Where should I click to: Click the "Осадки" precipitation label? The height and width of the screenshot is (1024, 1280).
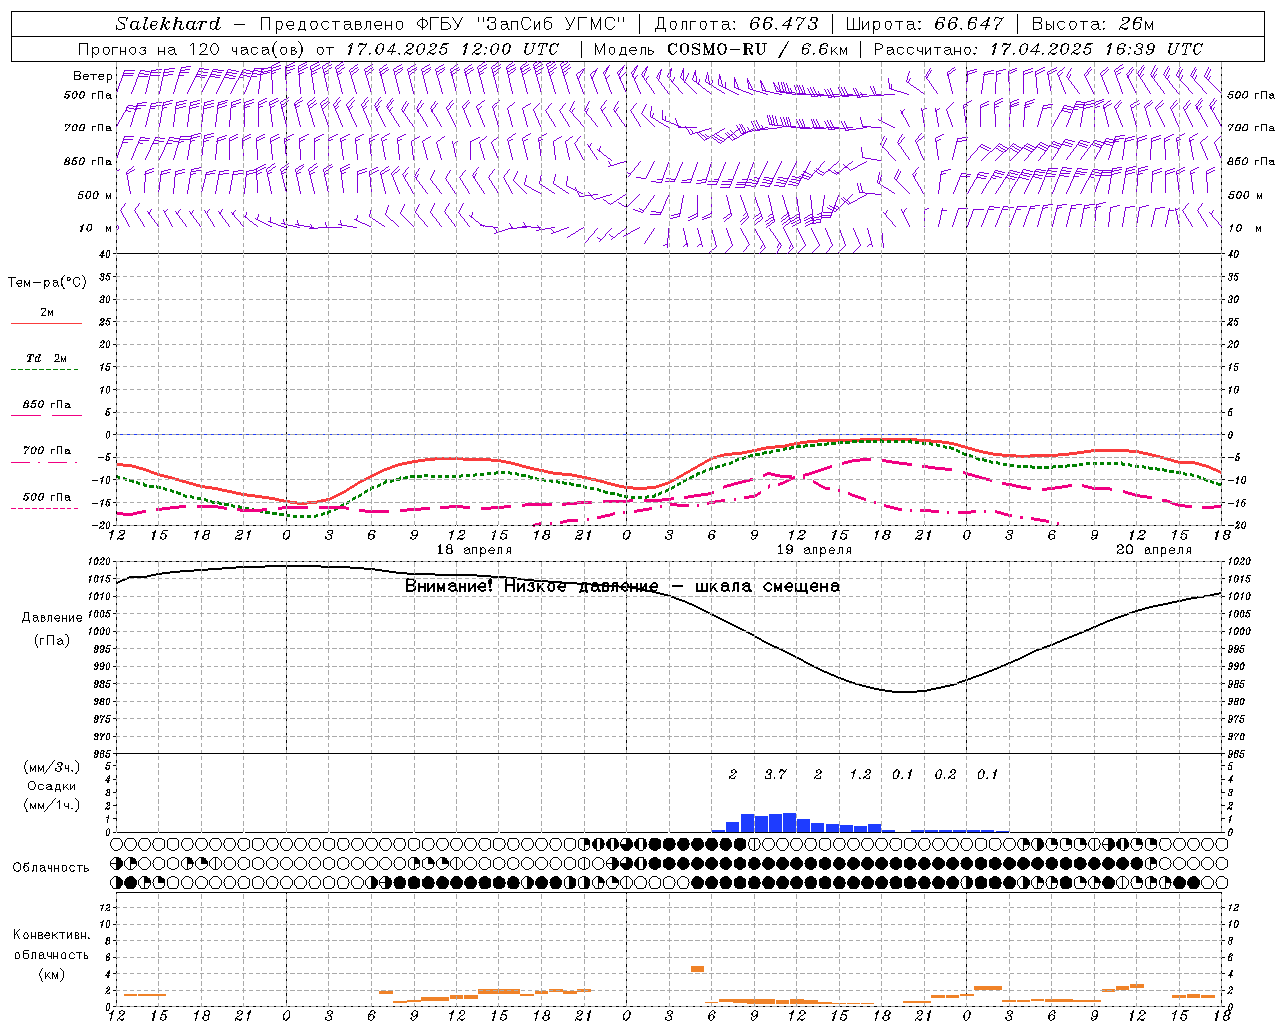click(x=52, y=787)
